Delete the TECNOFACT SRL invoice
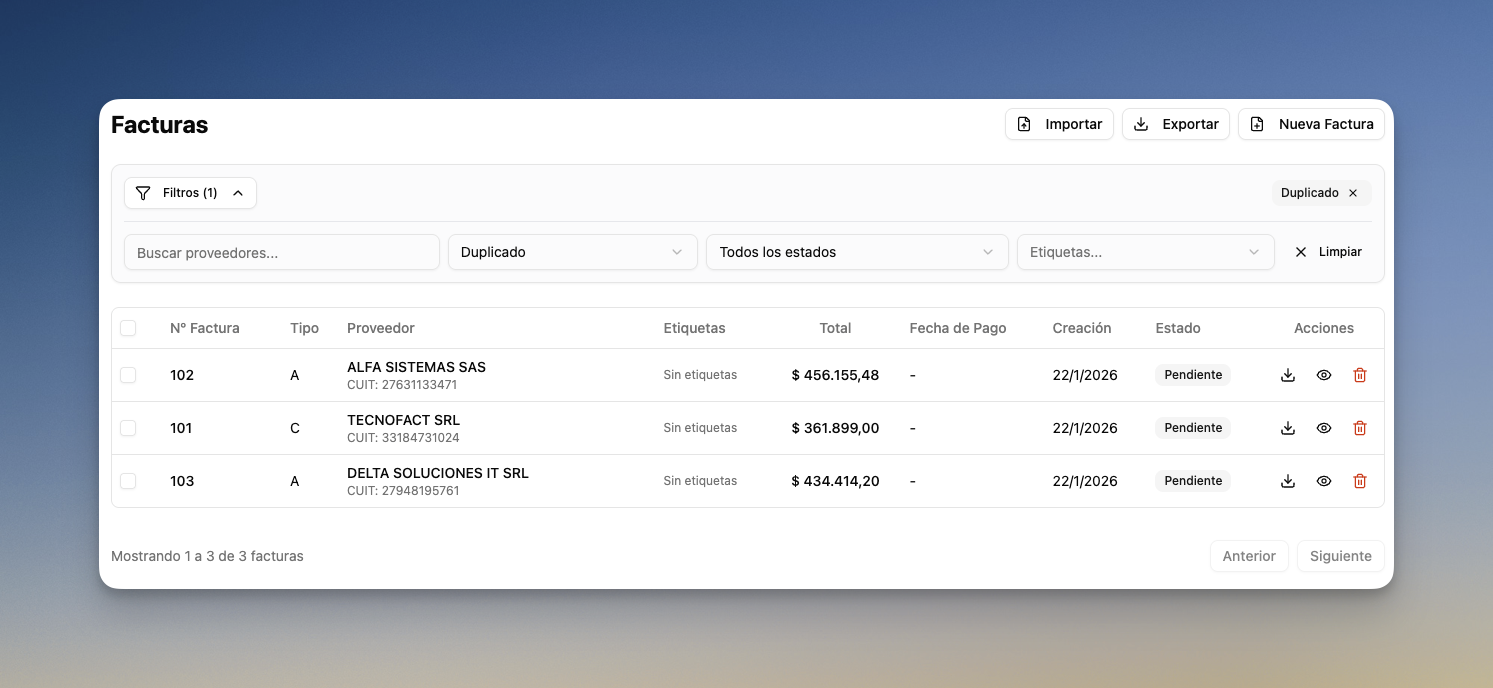The image size is (1493, 688). (x=1360, y=428)
